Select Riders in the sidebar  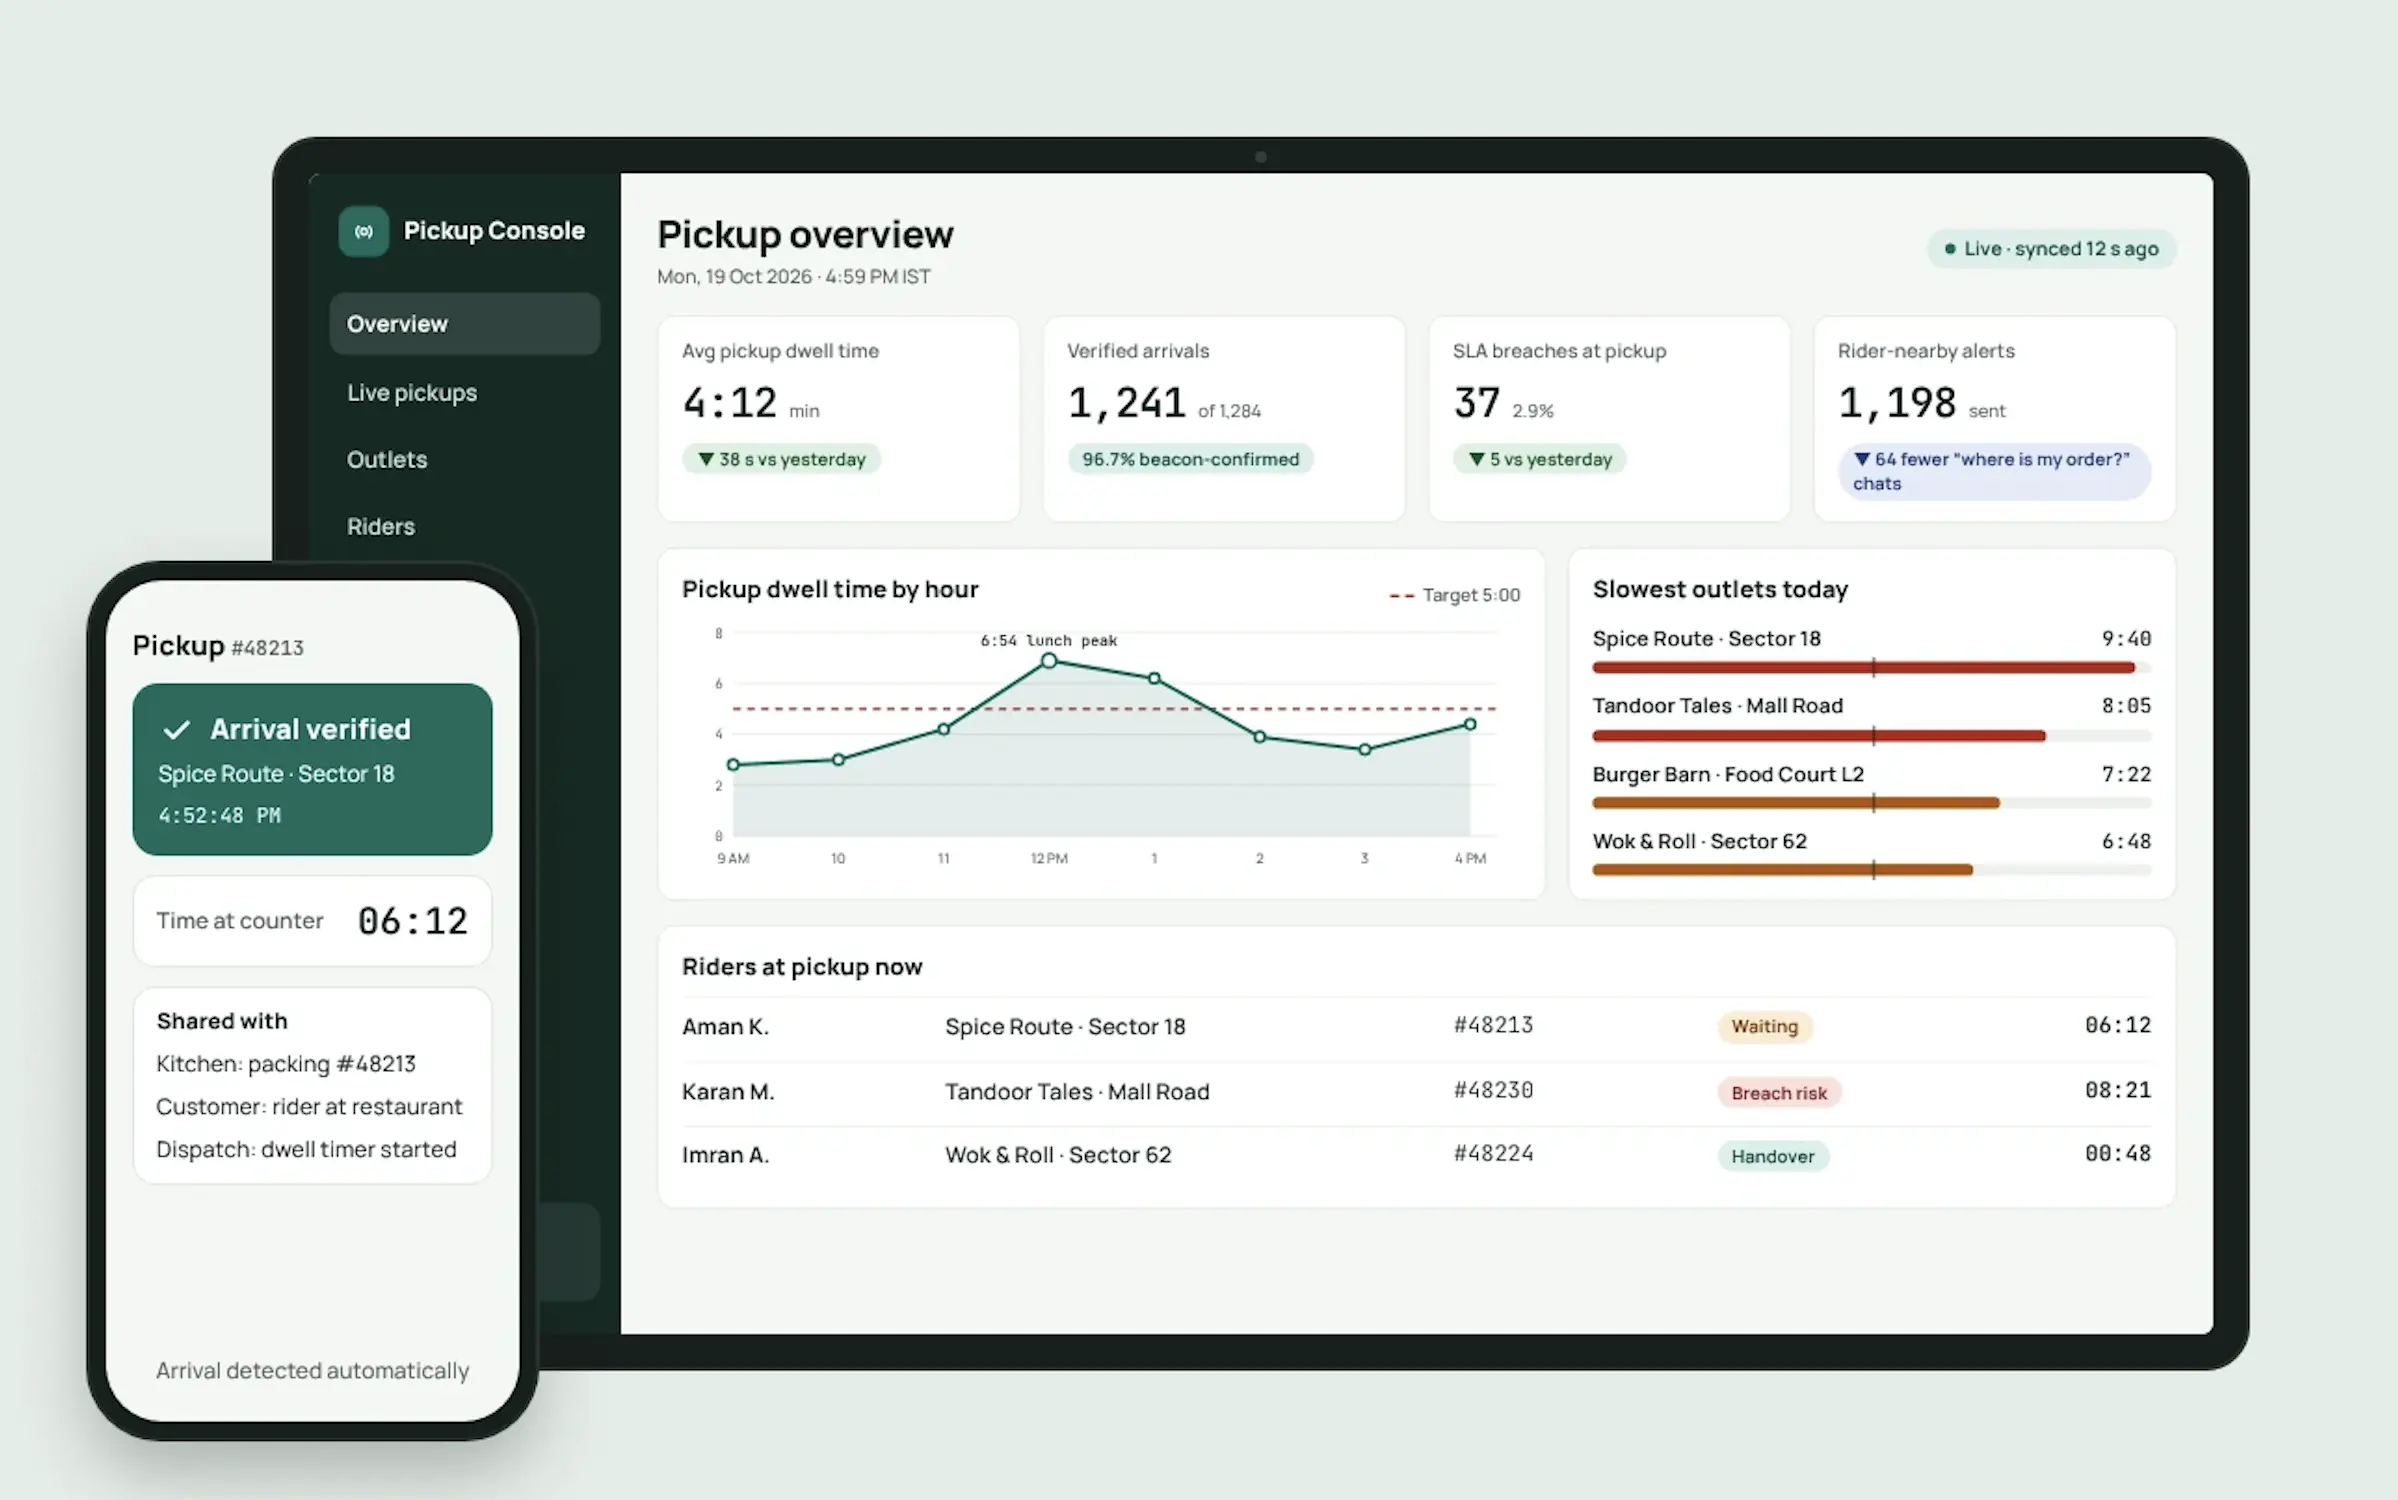tap(380, 527)
